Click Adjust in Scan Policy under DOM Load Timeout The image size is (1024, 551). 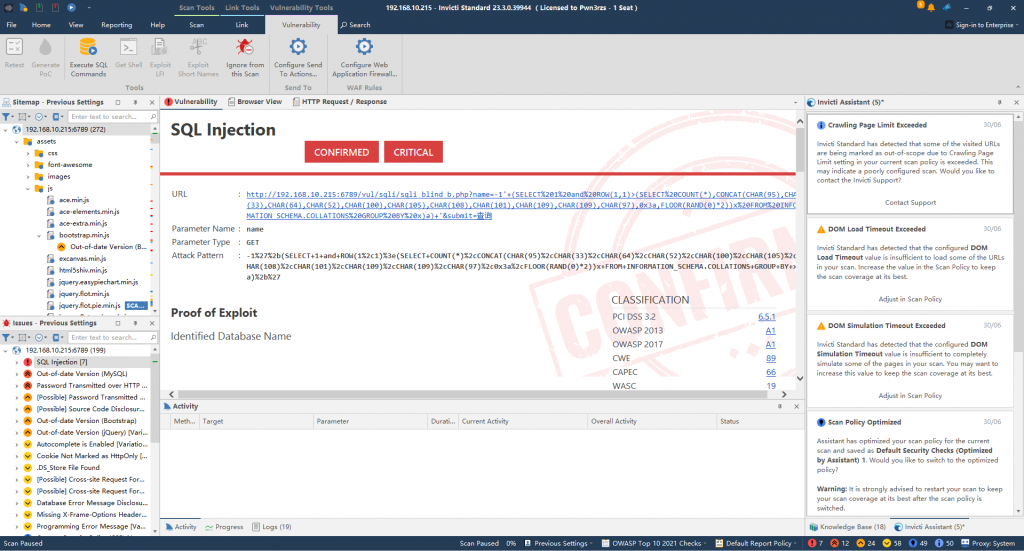910,299
